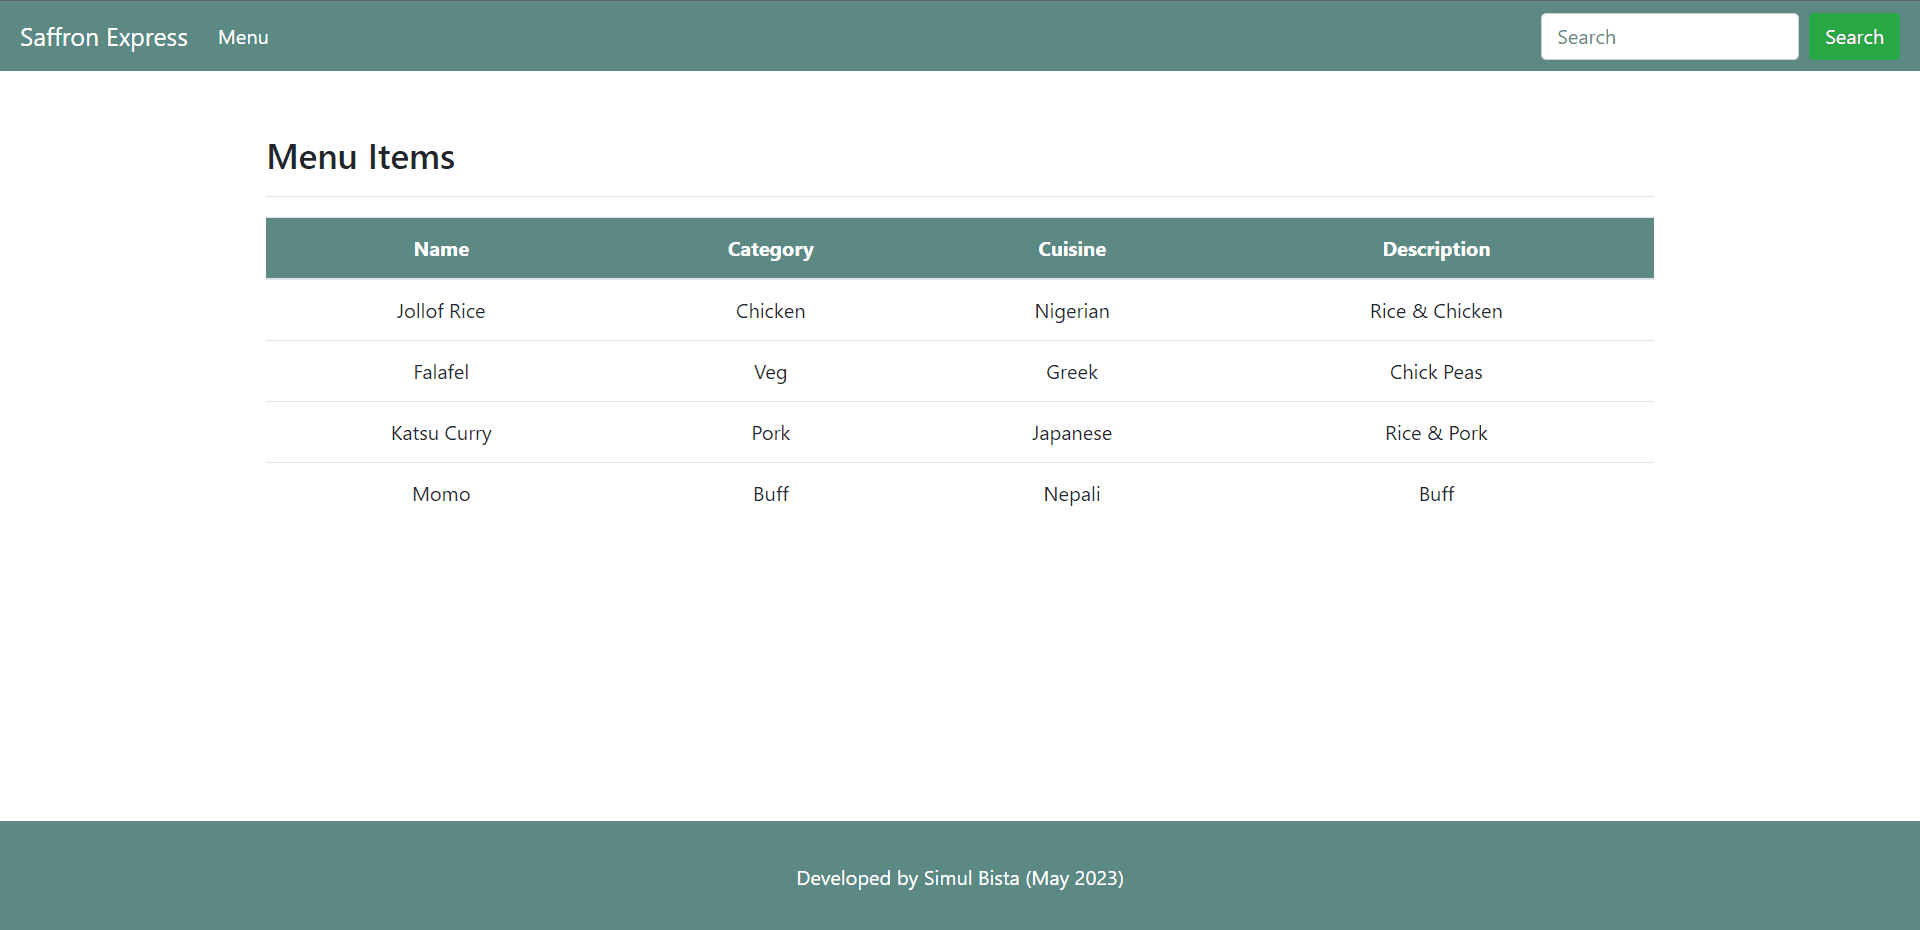Screen dimensions: 1920x930
Task: Click the Menu Items page heading
Action: [x=361, y=157]
